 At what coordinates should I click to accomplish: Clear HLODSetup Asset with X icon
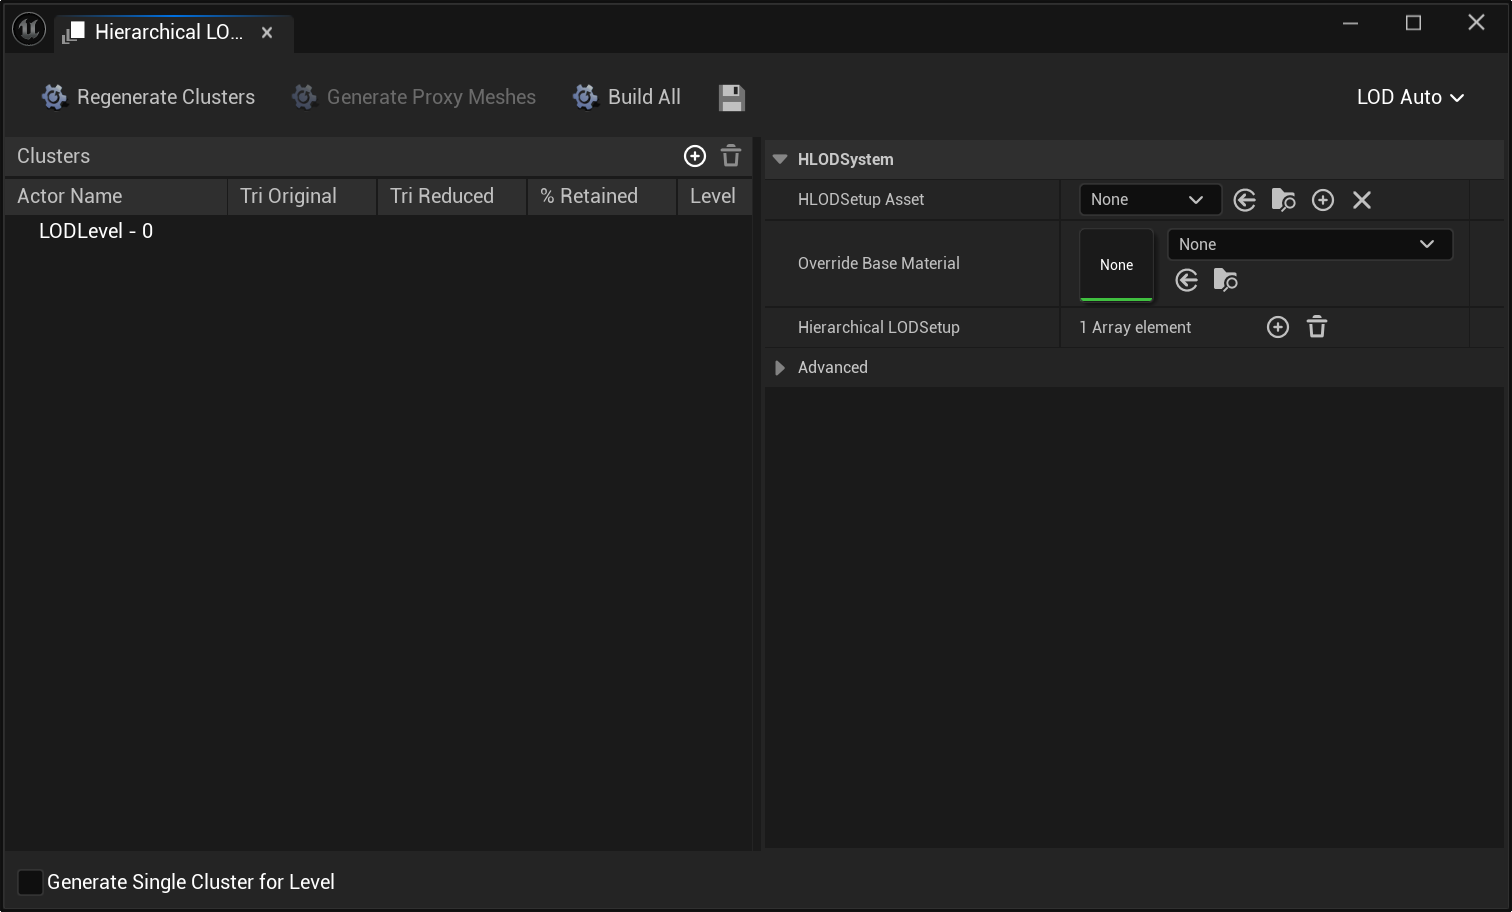pyautogui.click(x=1362, y=200)
